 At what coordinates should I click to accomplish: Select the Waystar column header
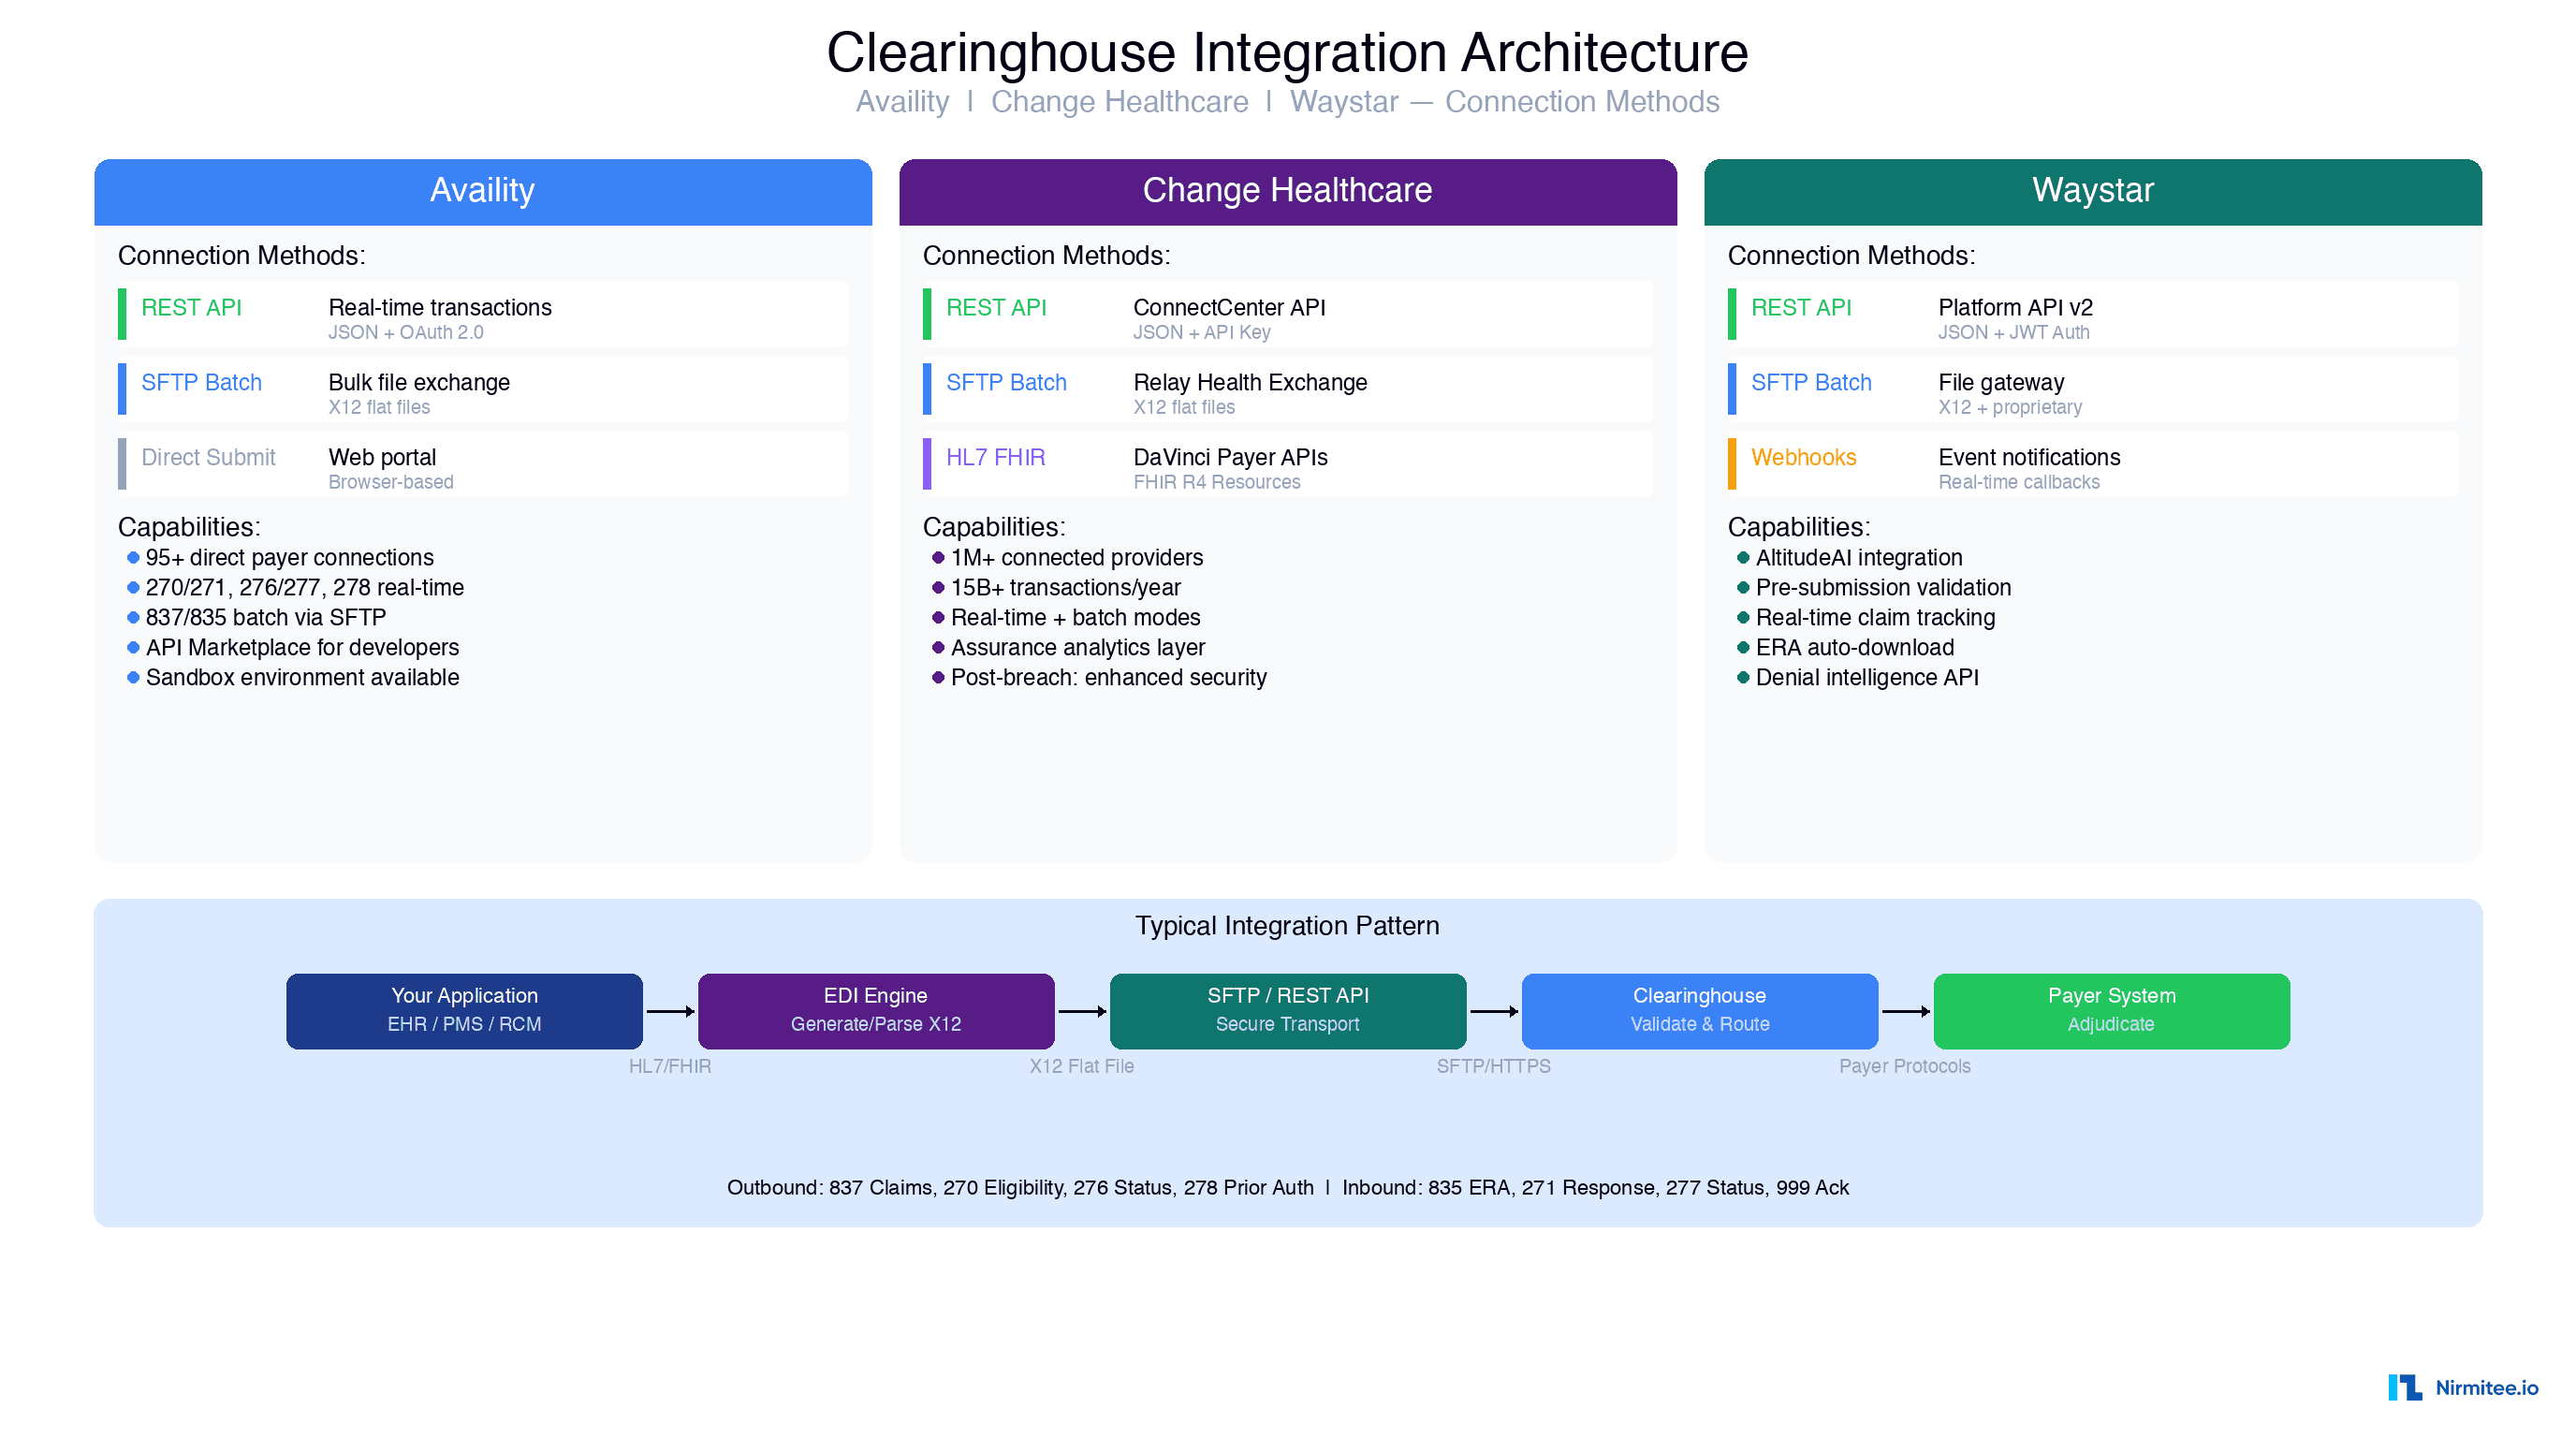[x=2092, y=191]
